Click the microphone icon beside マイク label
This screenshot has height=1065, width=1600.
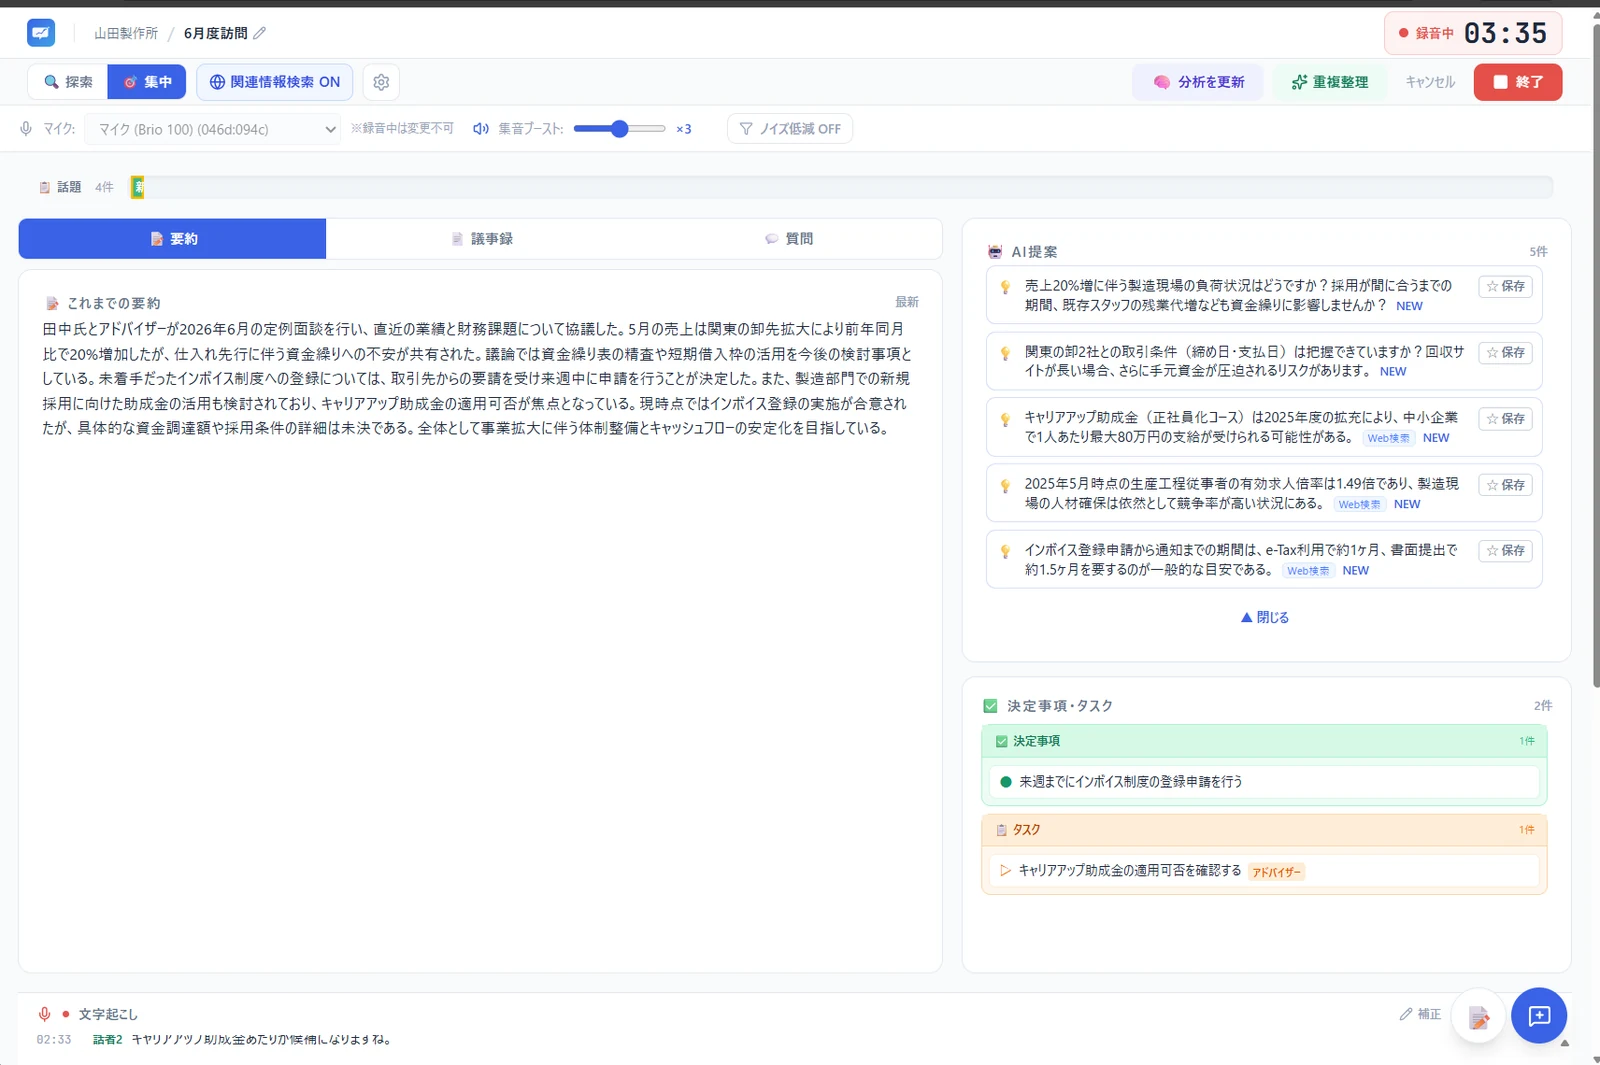point(26,129)
